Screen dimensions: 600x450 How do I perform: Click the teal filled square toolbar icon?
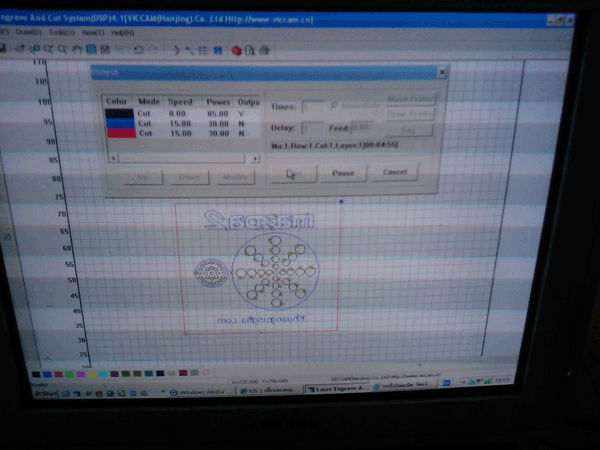[x=91, y=49]
